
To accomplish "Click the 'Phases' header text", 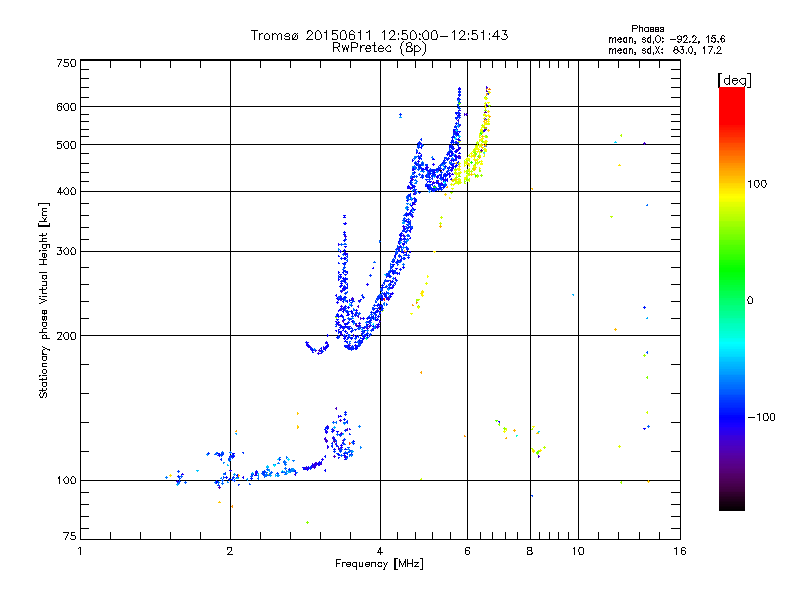I will click(647, 29).
